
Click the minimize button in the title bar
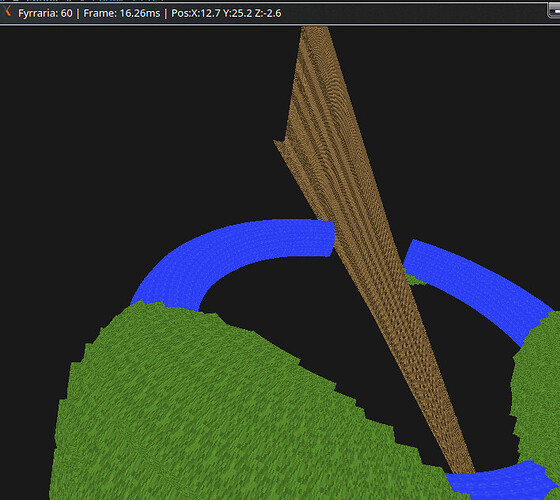pos(554,11)
